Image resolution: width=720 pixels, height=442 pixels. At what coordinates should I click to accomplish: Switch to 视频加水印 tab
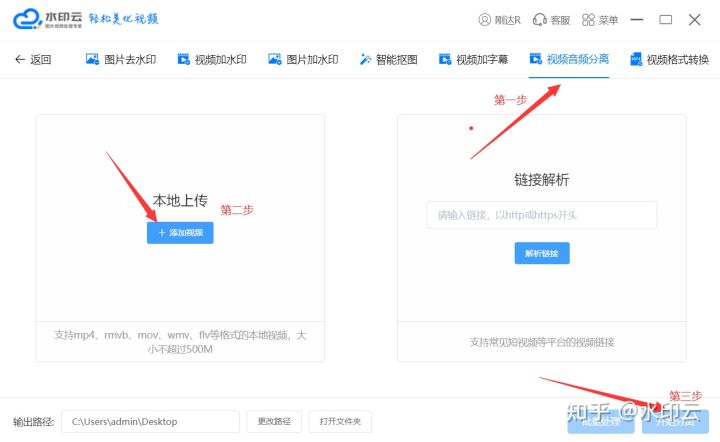[212, 59]
